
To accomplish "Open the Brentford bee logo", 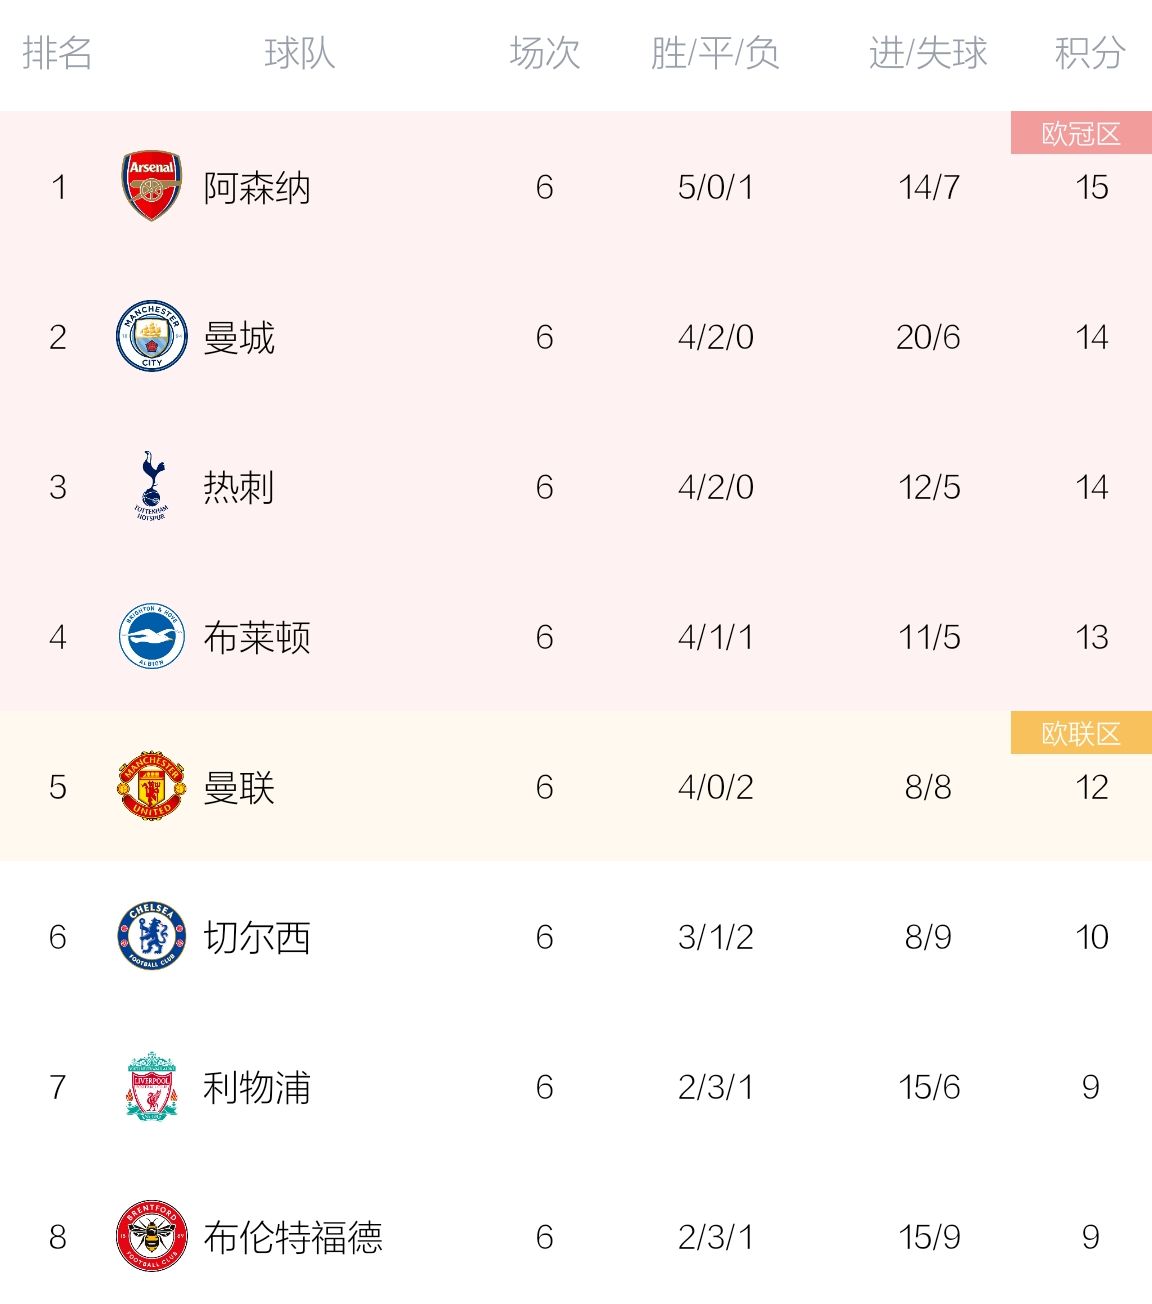I will tap(152, 1236).
